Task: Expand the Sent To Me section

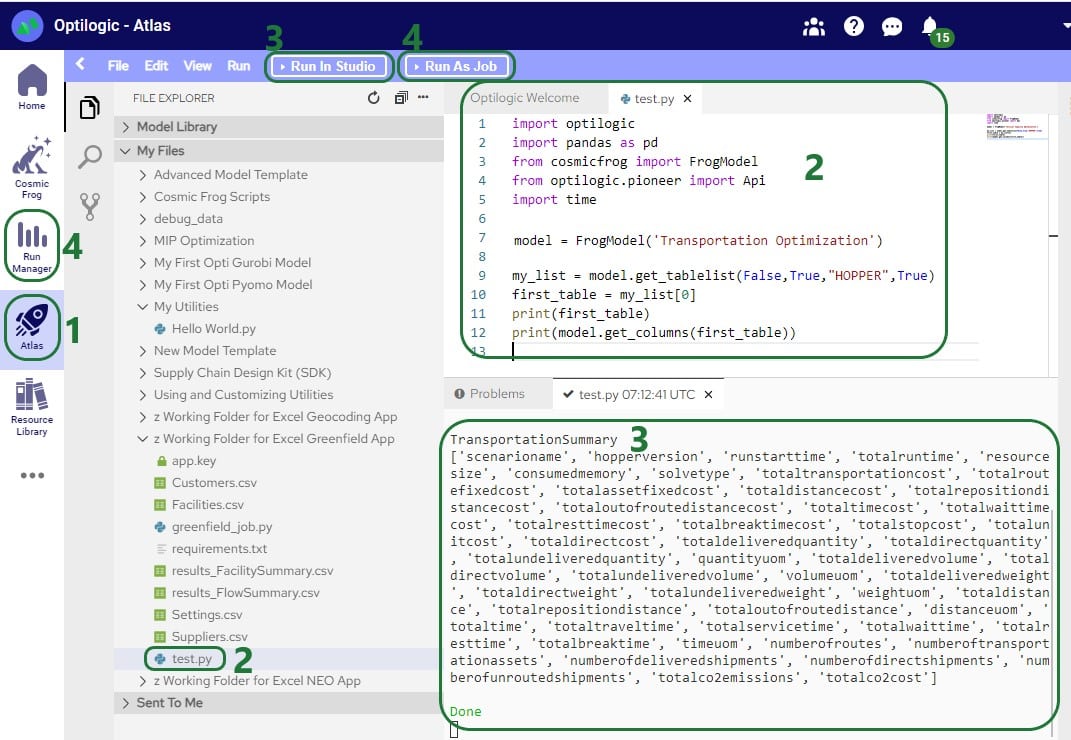Action: click(x=279, y=702)
